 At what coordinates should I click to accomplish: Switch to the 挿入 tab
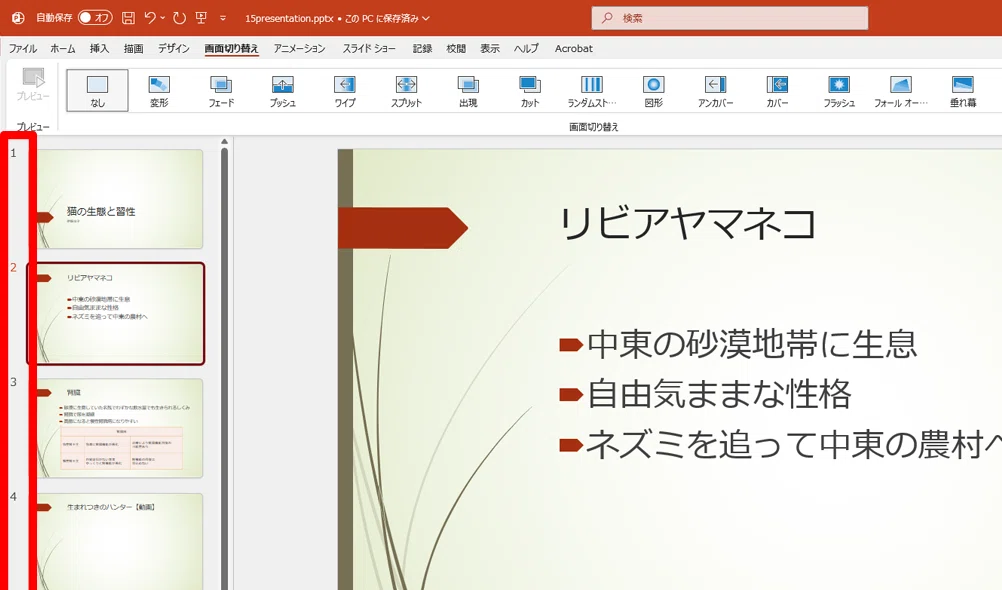coord(99,49)
